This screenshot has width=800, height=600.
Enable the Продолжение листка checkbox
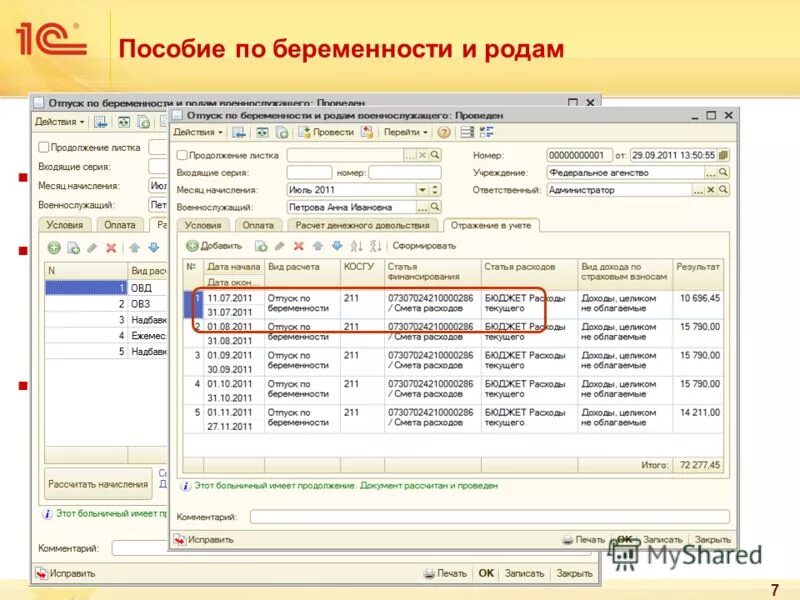tap(182, 156)
